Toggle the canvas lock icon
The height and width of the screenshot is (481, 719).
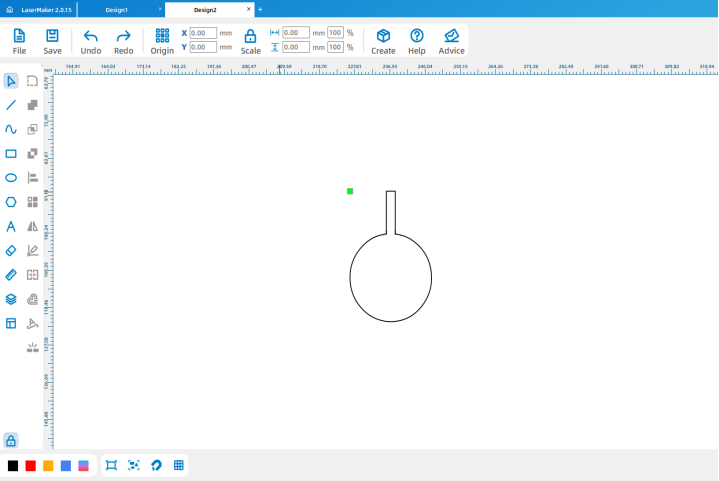(x=11, y=441)
